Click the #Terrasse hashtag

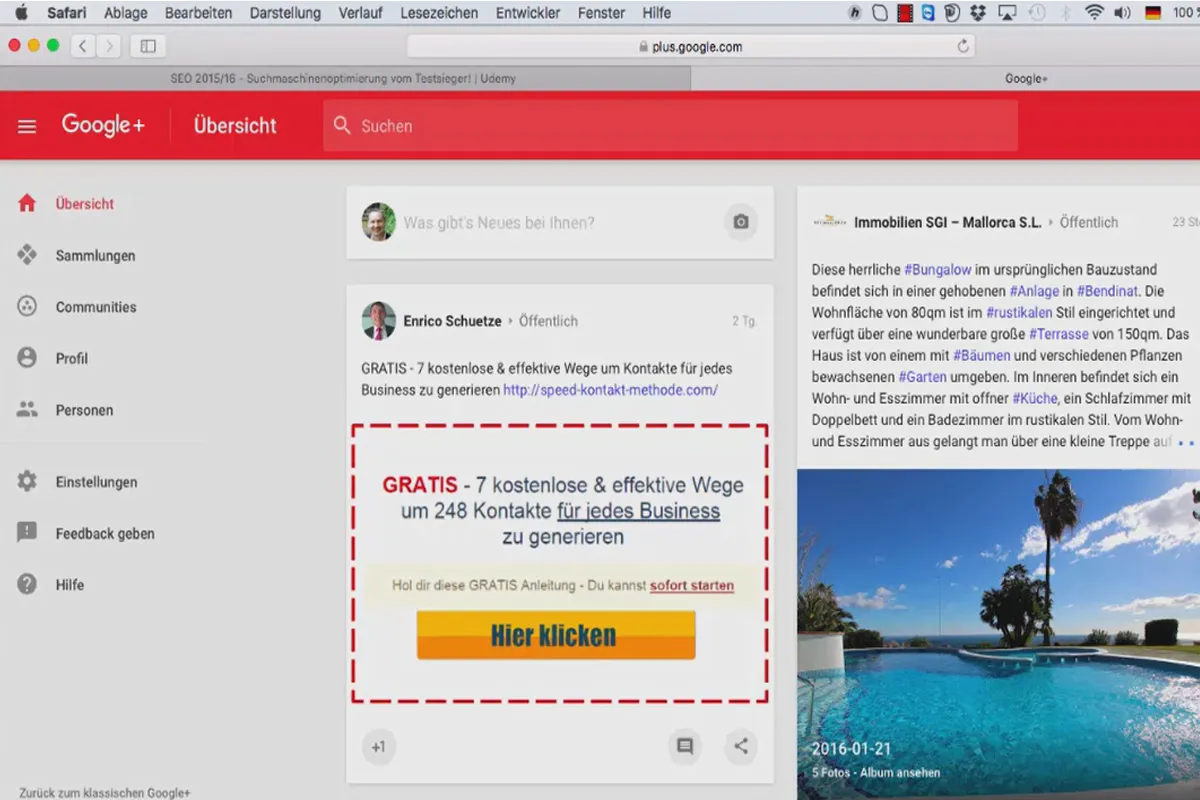click(1061, 334)
